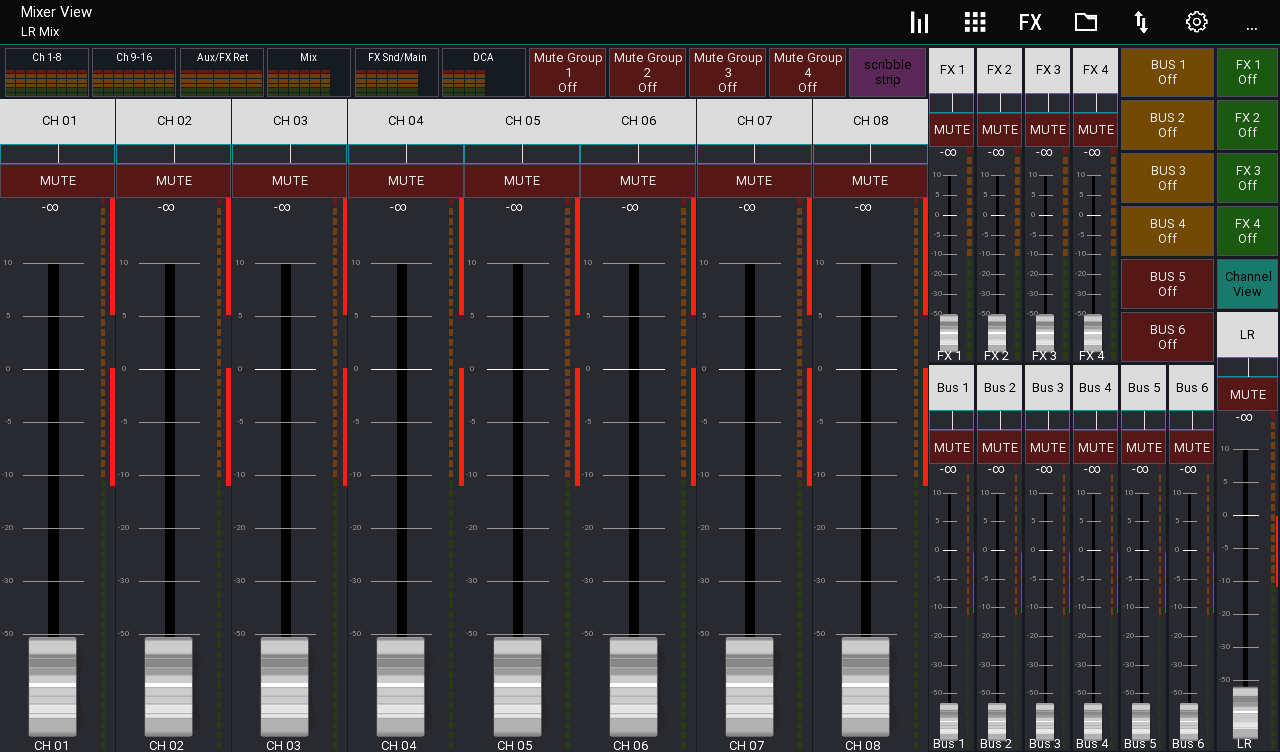Mute channel CH 05

(522, 180)
